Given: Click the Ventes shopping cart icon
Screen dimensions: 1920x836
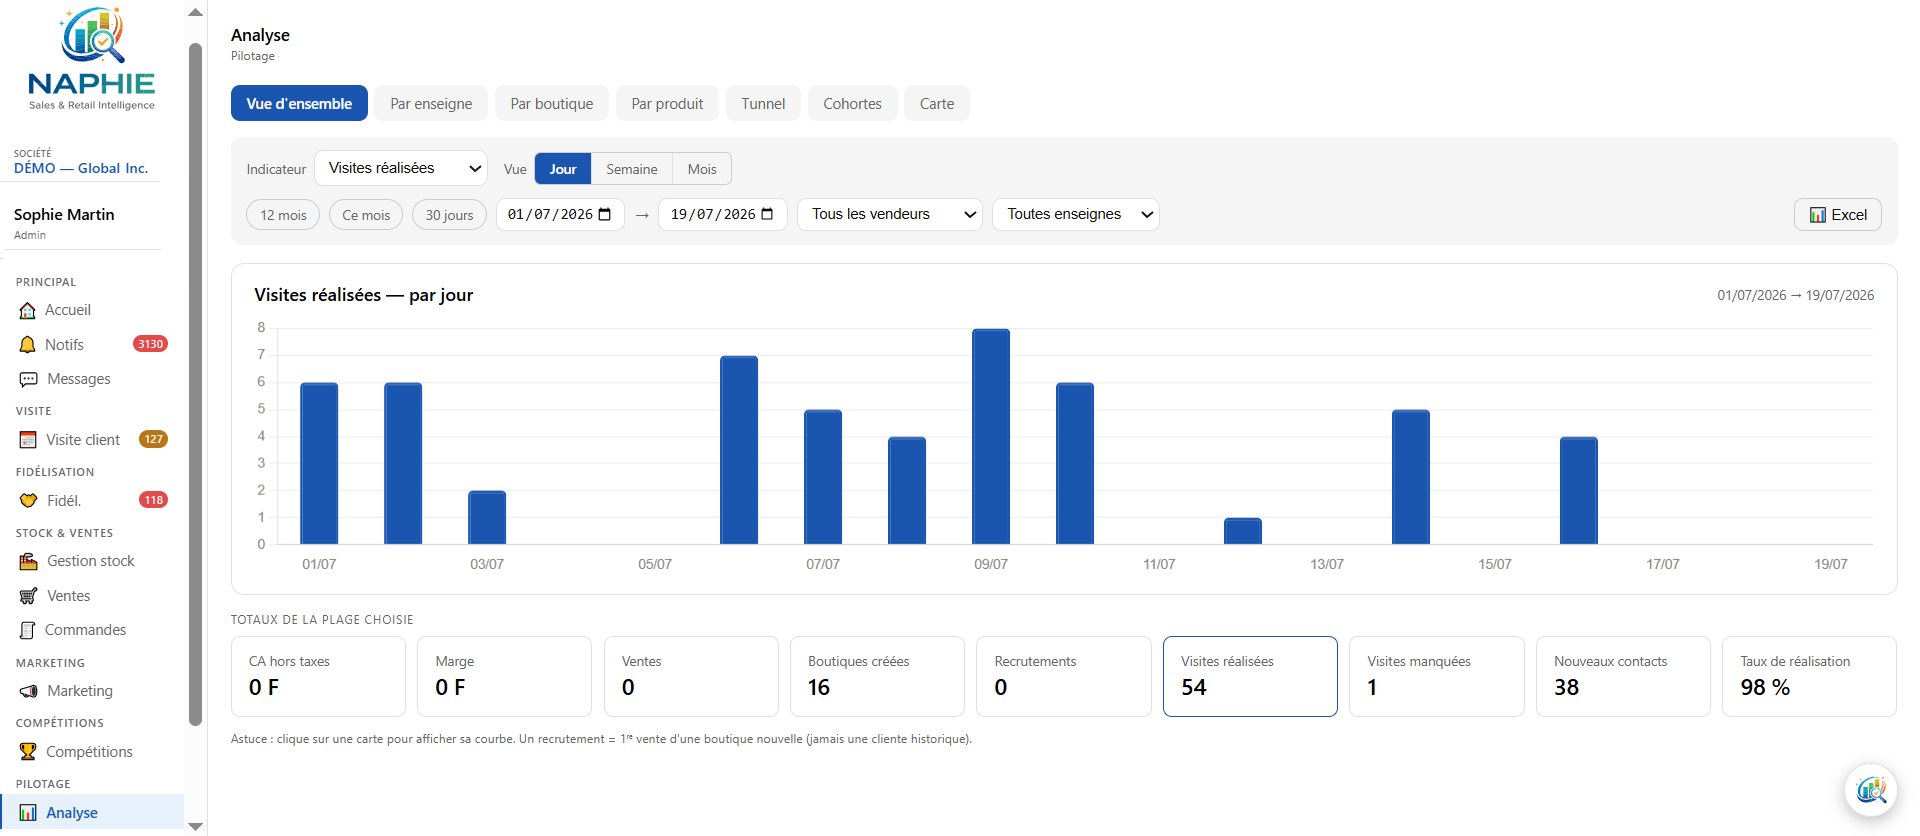Looking at the screenshot, I should (29, 596).
